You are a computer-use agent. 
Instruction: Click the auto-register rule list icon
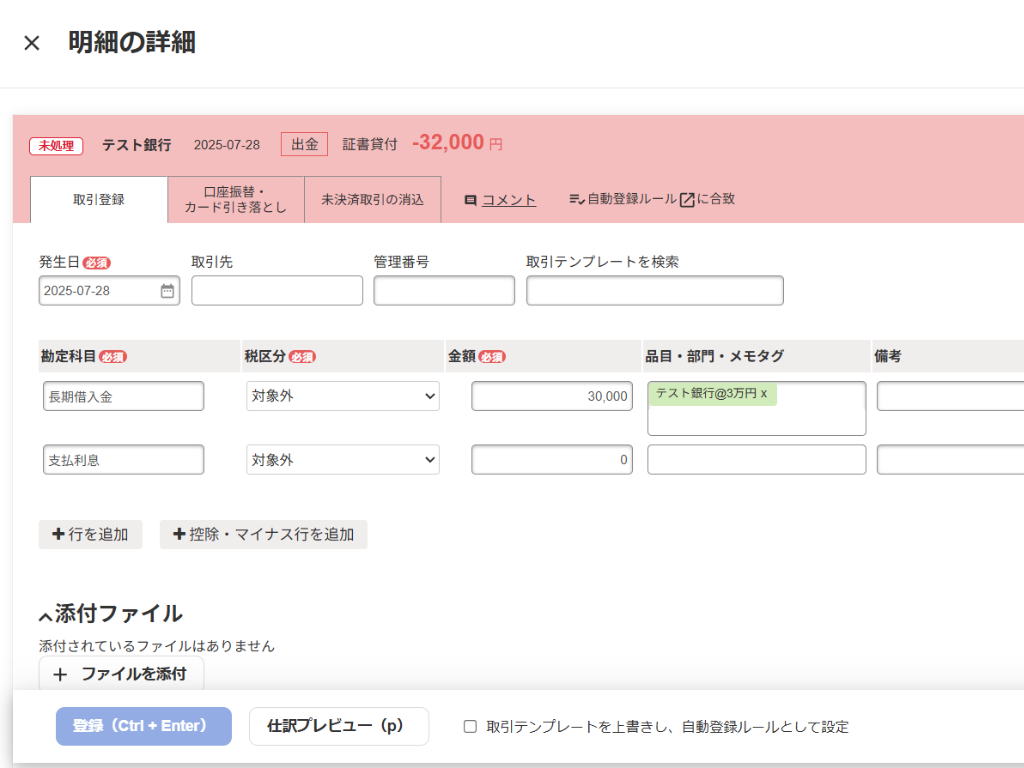click(x=576, y=200)
